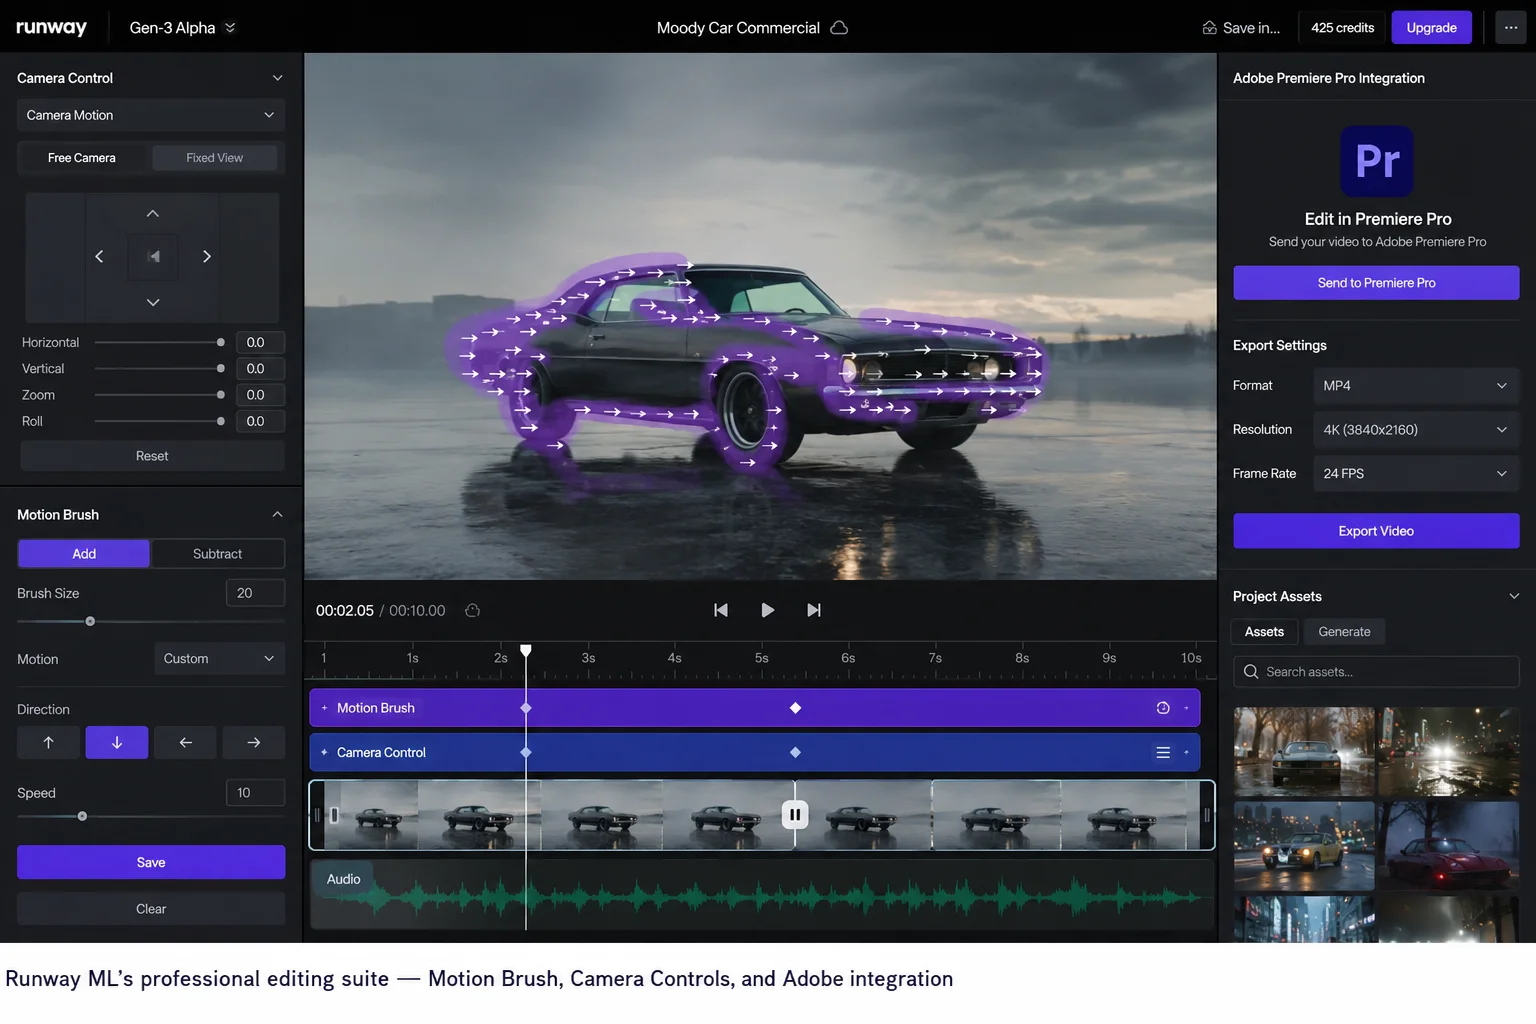Open the Camera Motion dropdown
This screenshot has height=1024, width=1536.
point(151,115)
